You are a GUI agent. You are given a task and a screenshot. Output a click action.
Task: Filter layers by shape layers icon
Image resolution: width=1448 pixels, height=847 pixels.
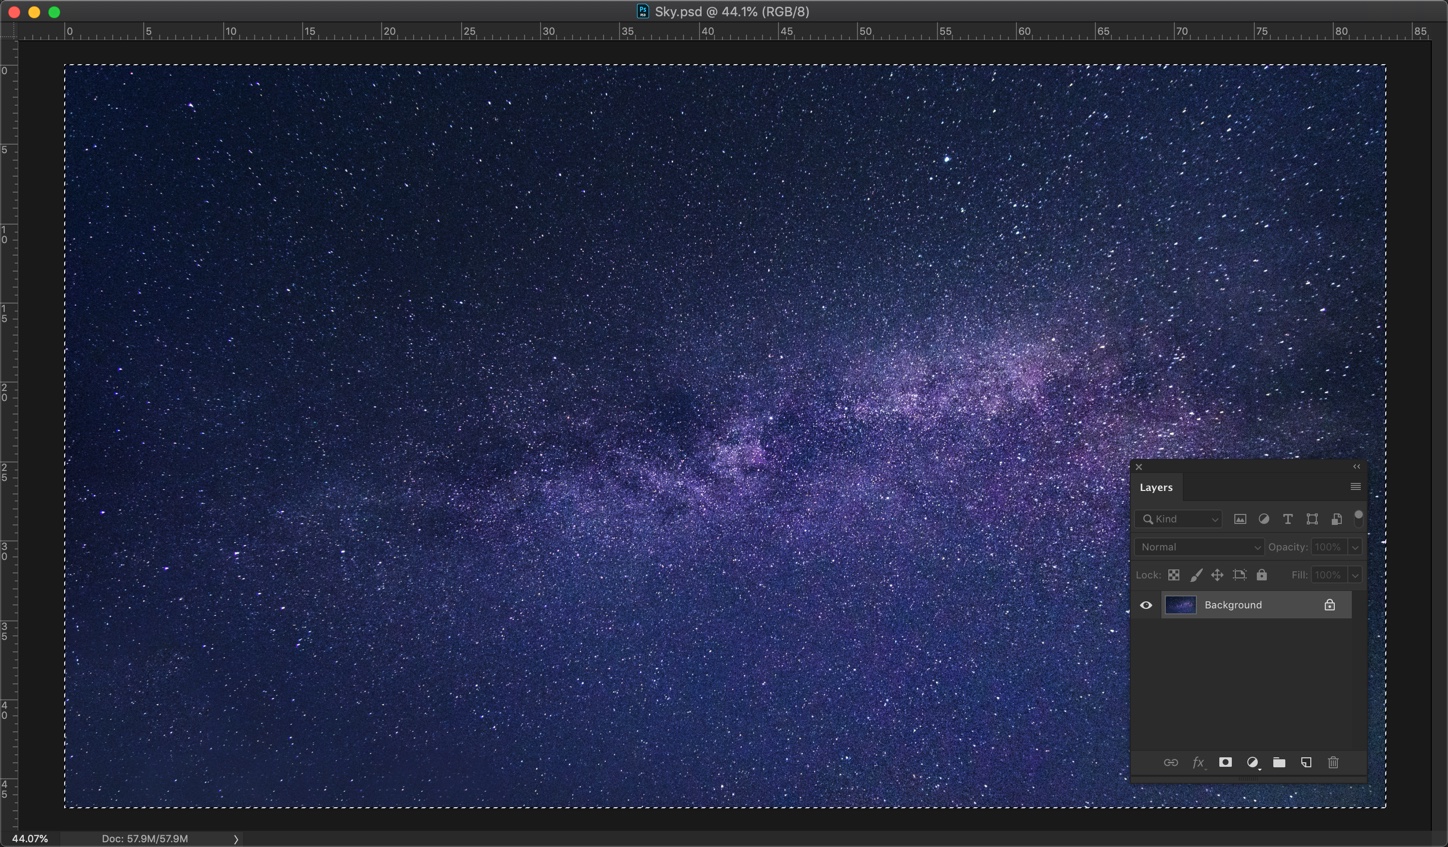tap(1312, 519)
